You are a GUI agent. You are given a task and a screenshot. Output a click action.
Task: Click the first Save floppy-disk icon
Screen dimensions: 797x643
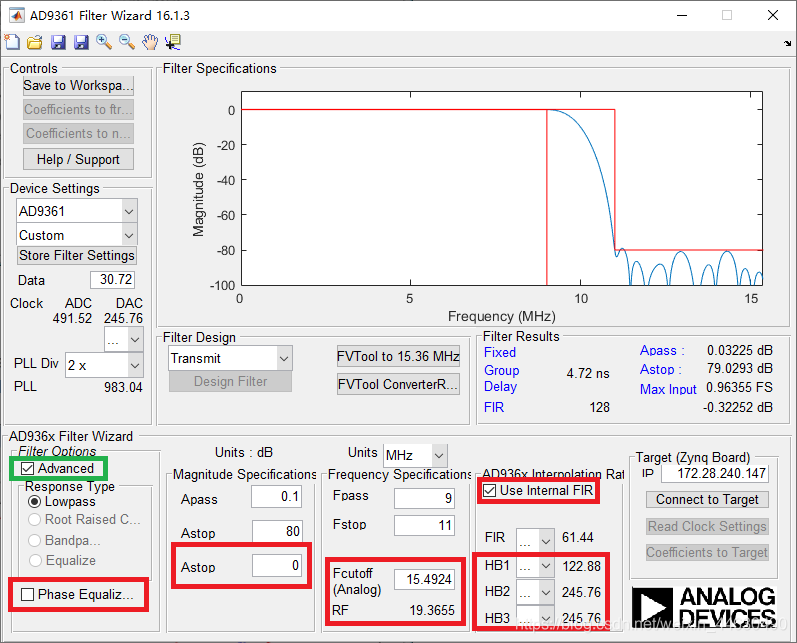click(58, 42)
